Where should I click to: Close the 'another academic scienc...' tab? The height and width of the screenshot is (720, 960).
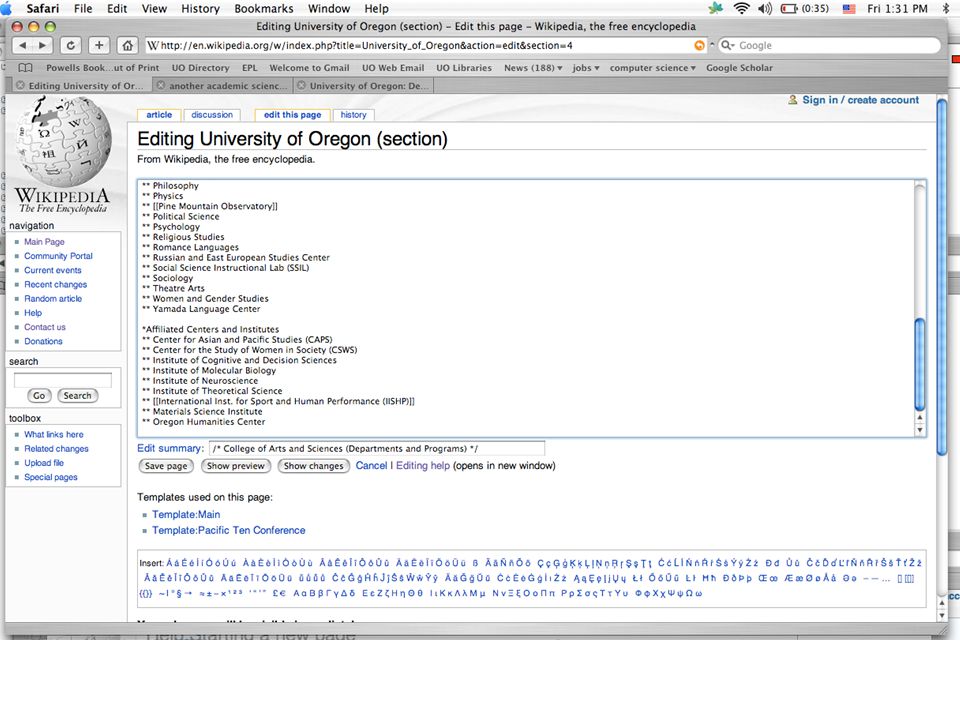click(x=160, y=86)
